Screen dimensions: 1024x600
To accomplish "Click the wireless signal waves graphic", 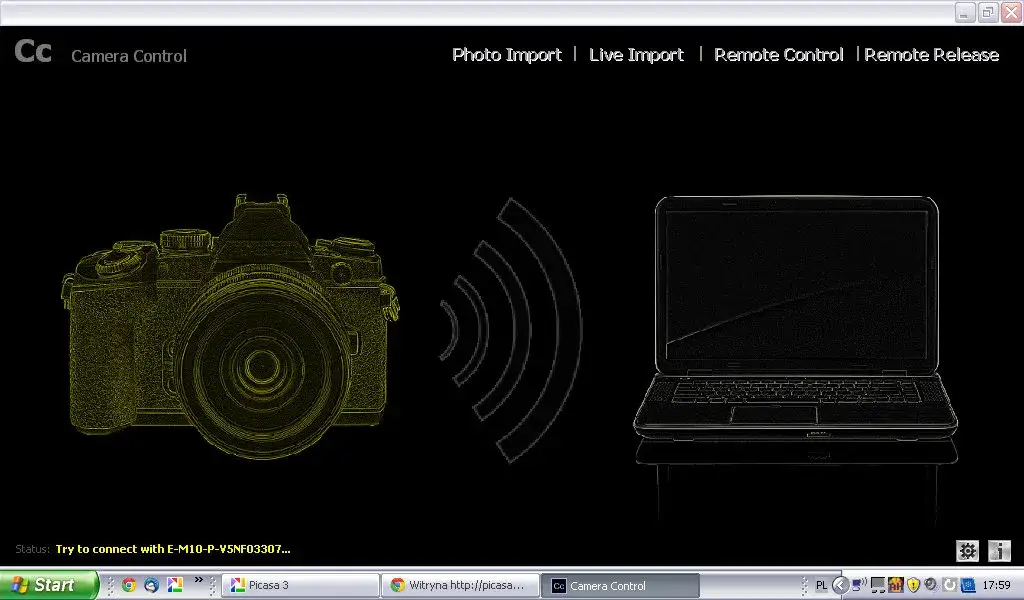I will coord(510,329).
